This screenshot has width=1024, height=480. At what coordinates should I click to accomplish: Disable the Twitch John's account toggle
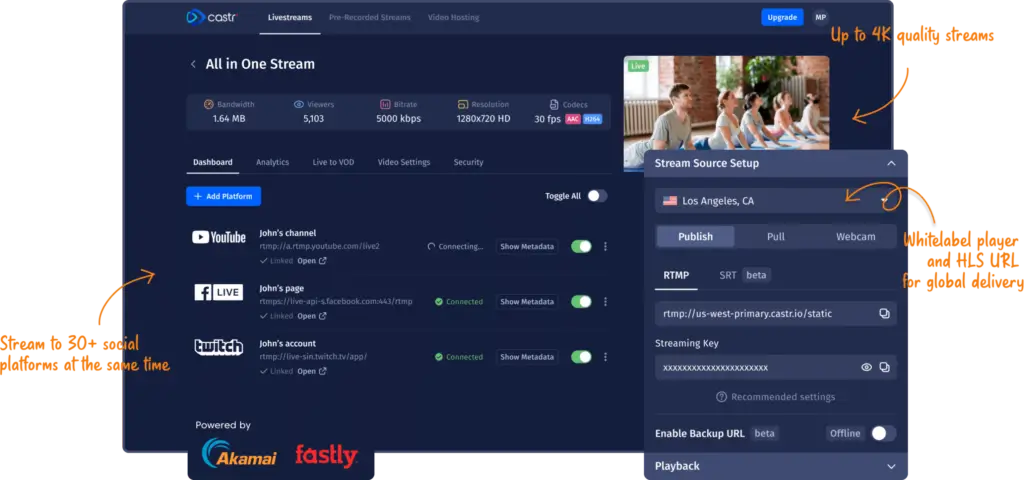coord(581,357)
